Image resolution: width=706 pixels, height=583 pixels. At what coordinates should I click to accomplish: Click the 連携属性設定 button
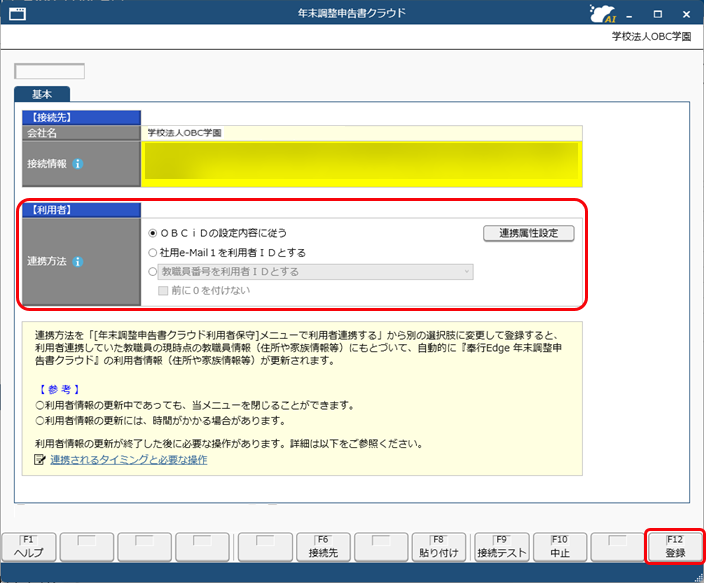tap(529, 233)
